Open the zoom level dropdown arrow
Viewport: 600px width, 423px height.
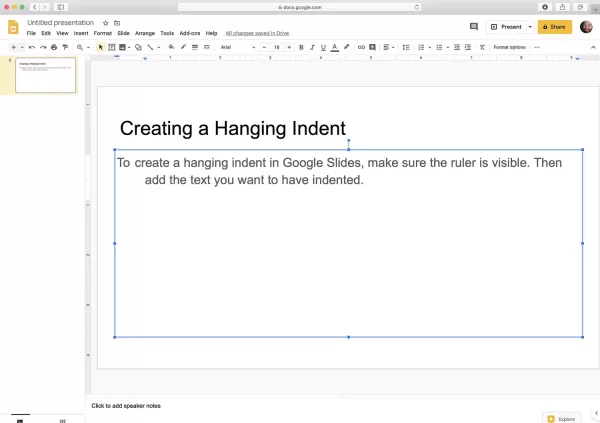[88, 47]
